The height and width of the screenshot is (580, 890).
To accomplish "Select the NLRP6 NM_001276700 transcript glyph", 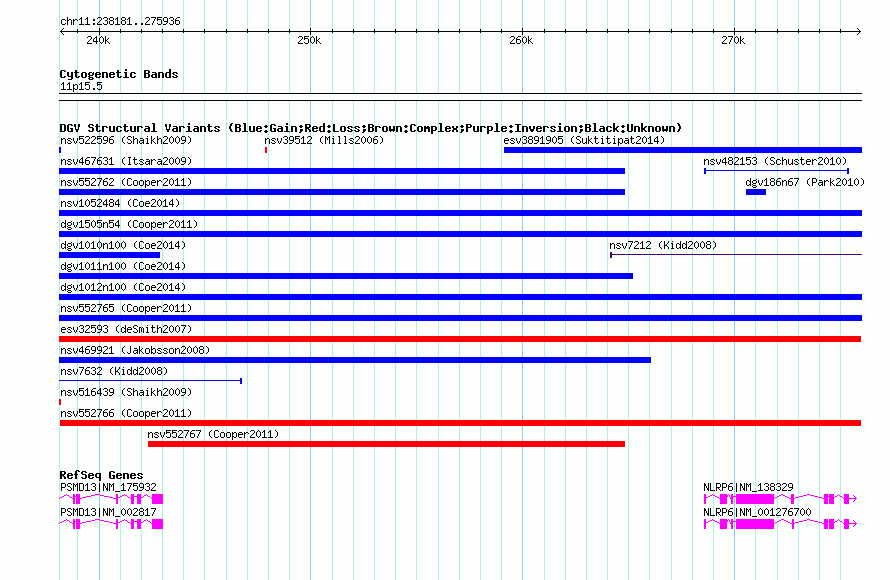I will pos(780,524).
